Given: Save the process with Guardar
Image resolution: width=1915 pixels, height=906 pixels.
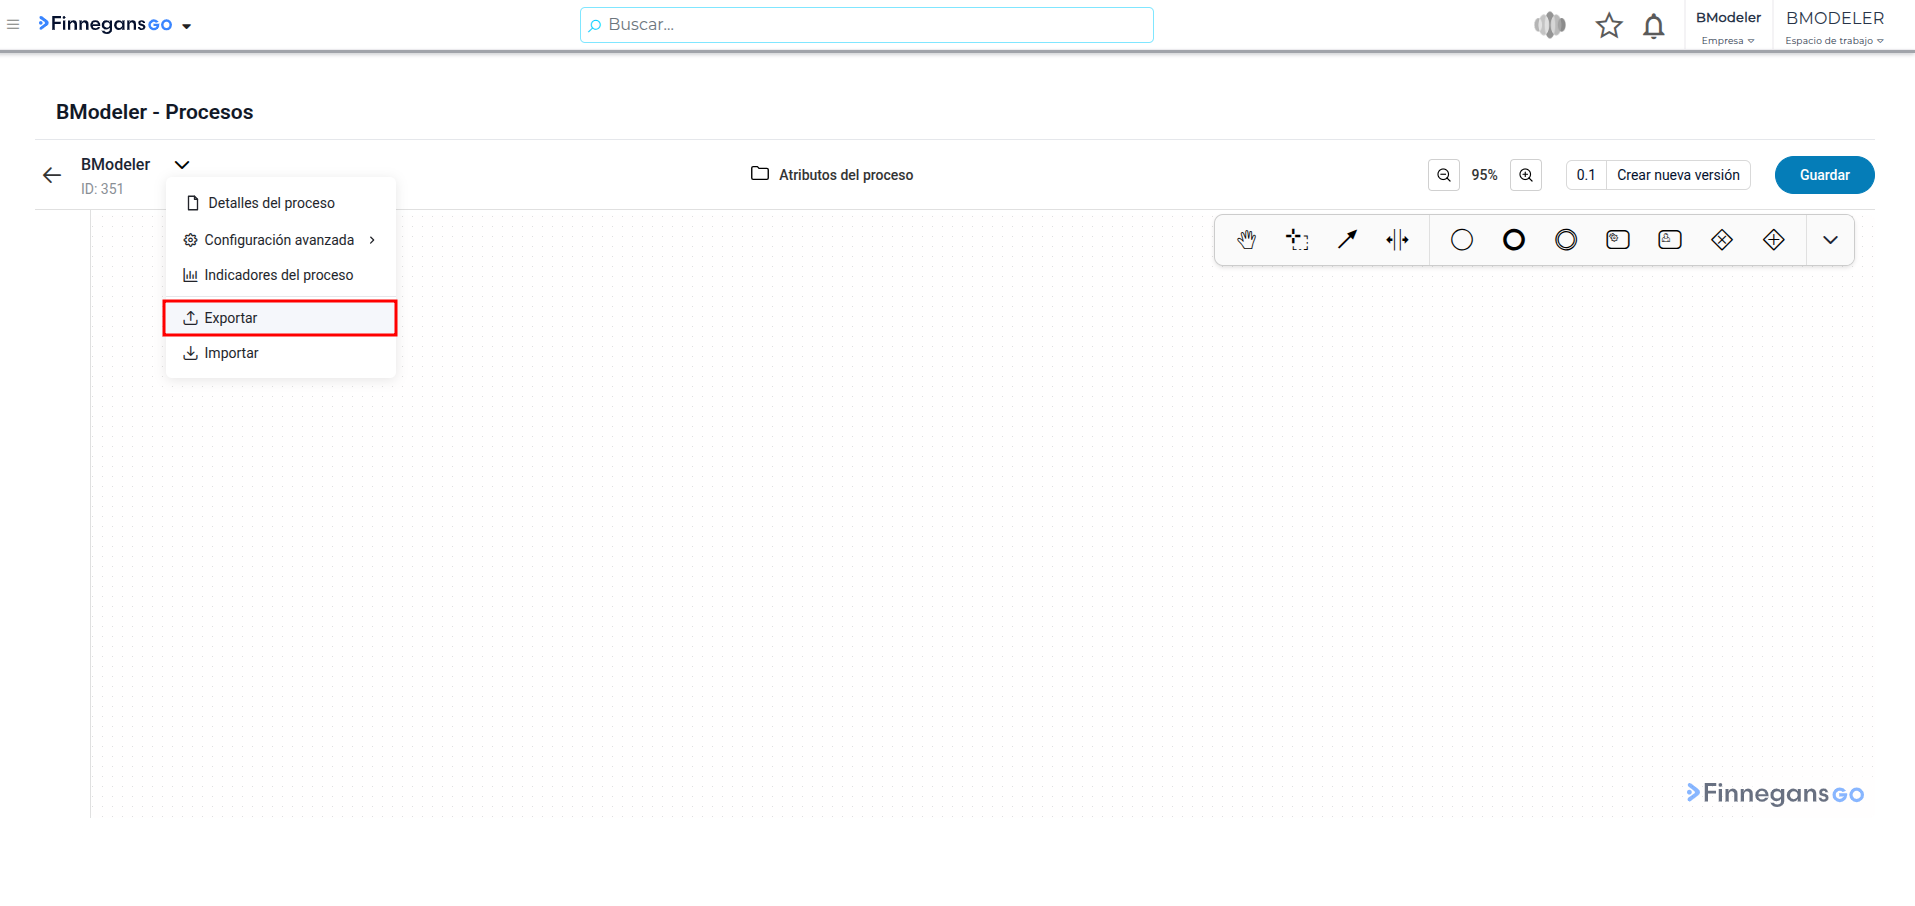Looking at the screenshot, I should pos(1824,175).
